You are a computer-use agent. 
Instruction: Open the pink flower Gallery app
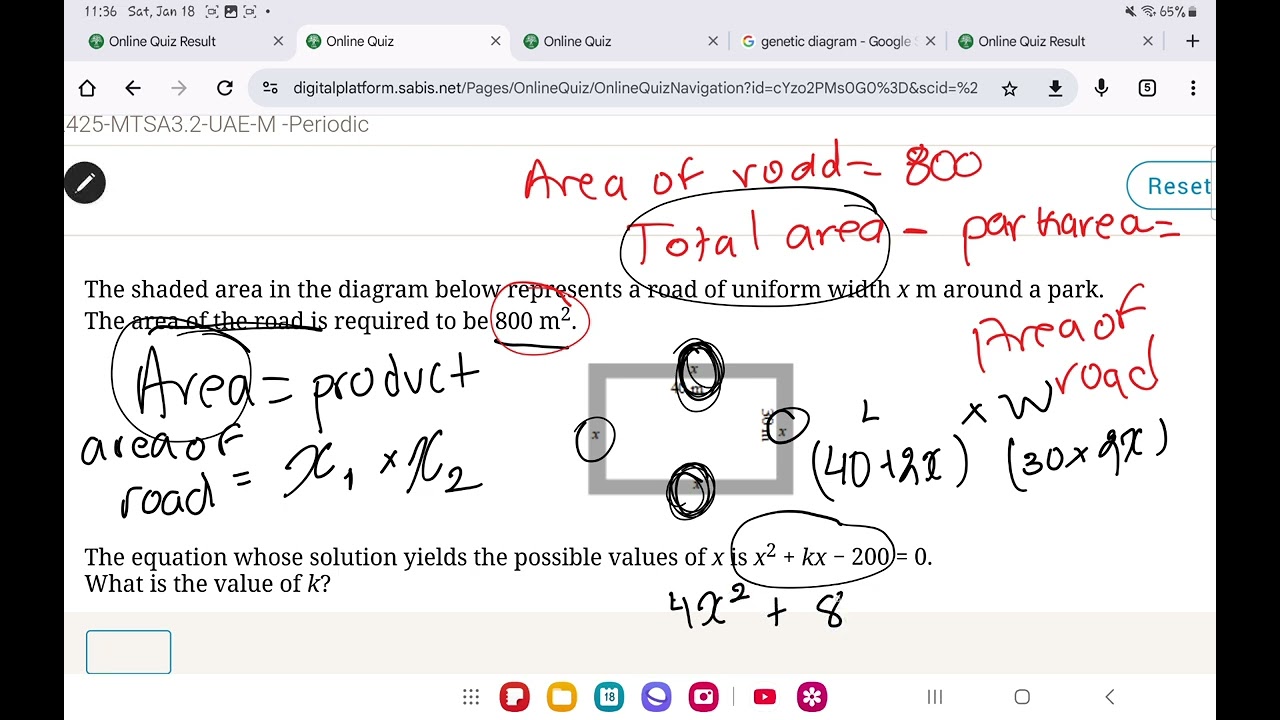812,697
